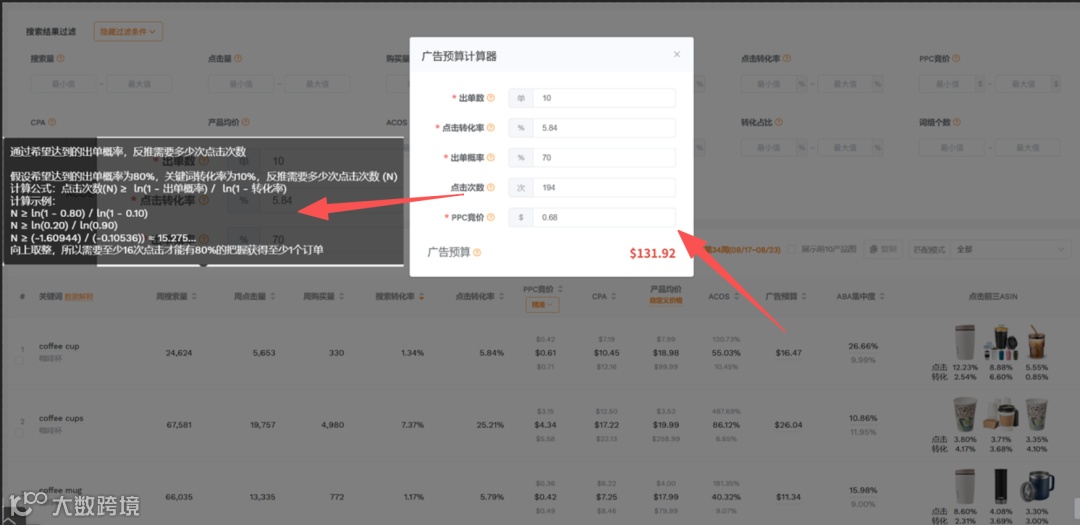This screenshot has width=1080, height=525.
Task: Click 转化占比 最大值 filter input
Action: (844, 147)
